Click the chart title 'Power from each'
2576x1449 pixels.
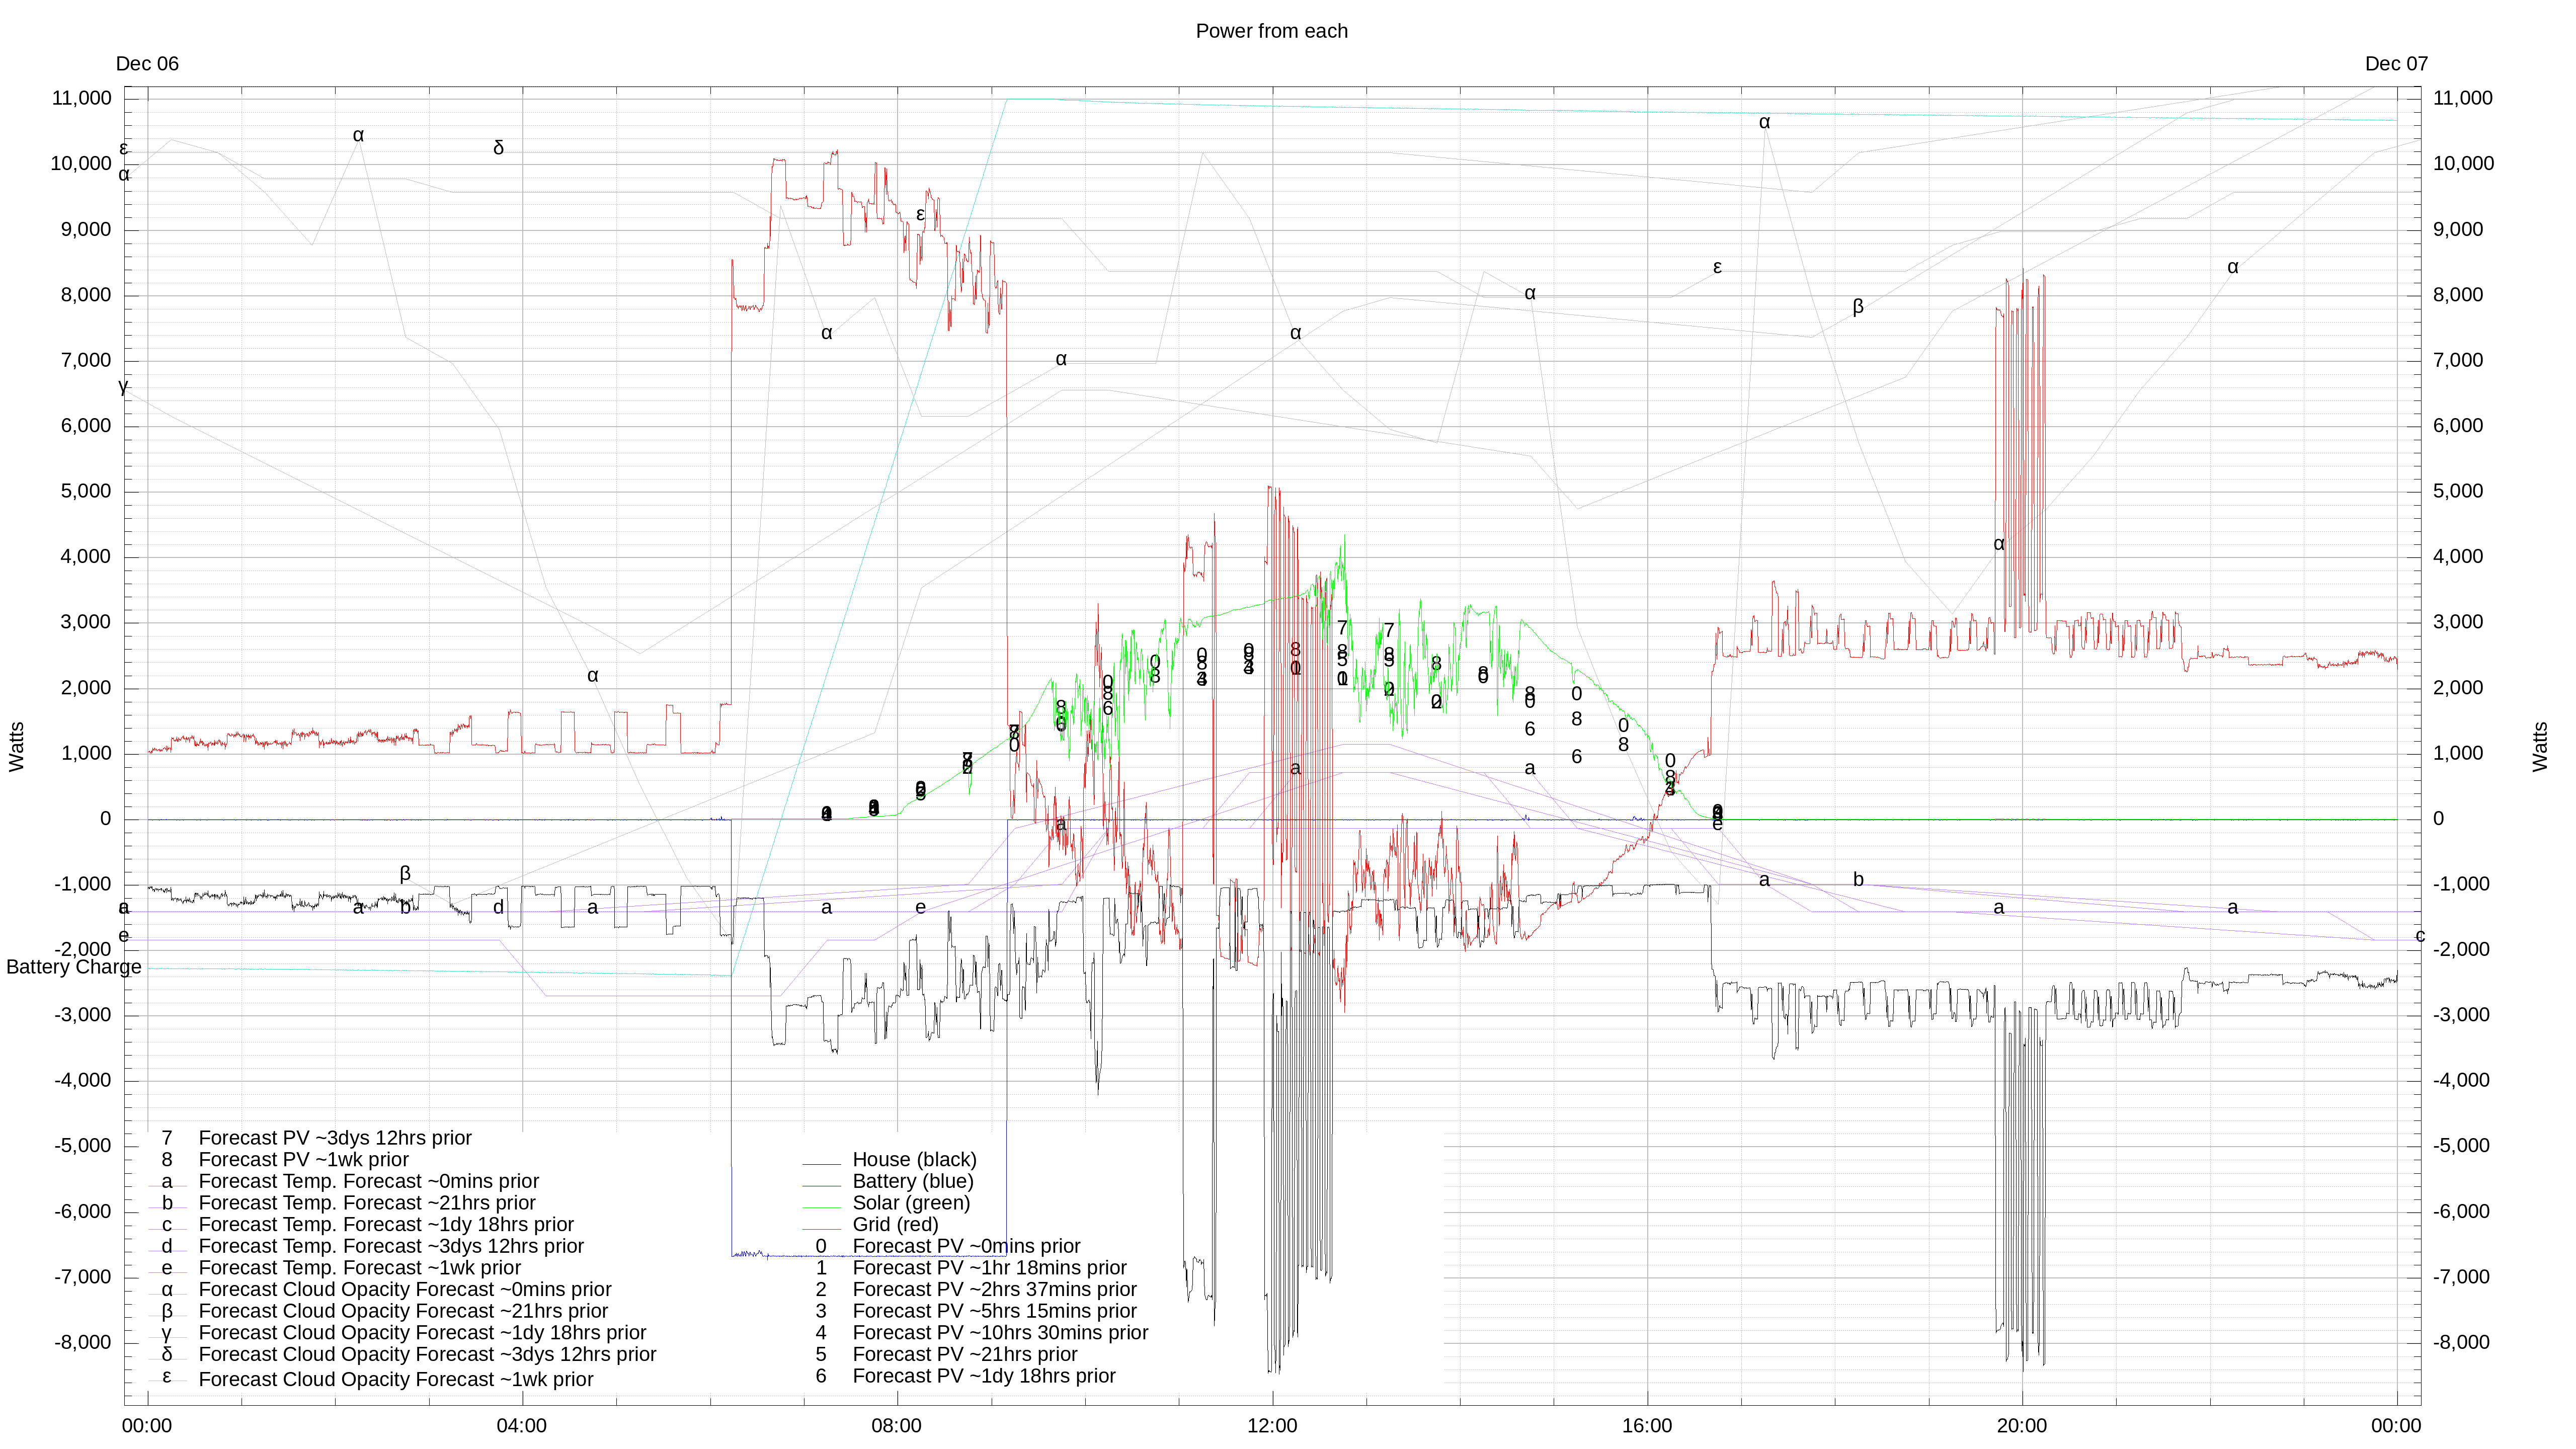coord(1271,31)
